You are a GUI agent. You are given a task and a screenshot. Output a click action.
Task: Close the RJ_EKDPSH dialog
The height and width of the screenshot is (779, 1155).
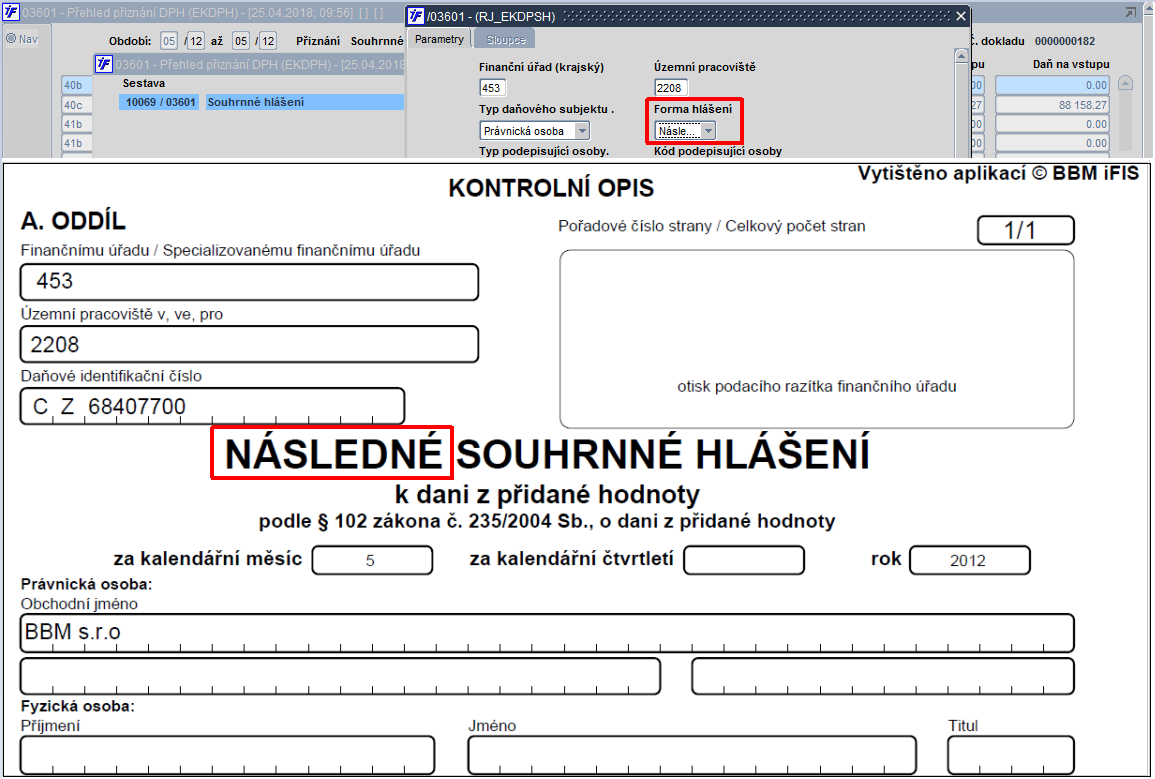tap(961, 15)
